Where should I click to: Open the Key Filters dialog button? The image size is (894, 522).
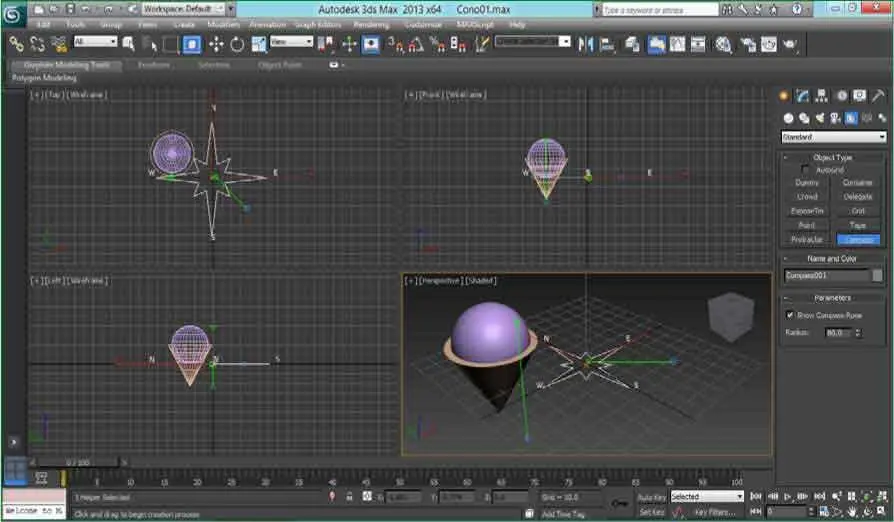(x=714, y=512)
